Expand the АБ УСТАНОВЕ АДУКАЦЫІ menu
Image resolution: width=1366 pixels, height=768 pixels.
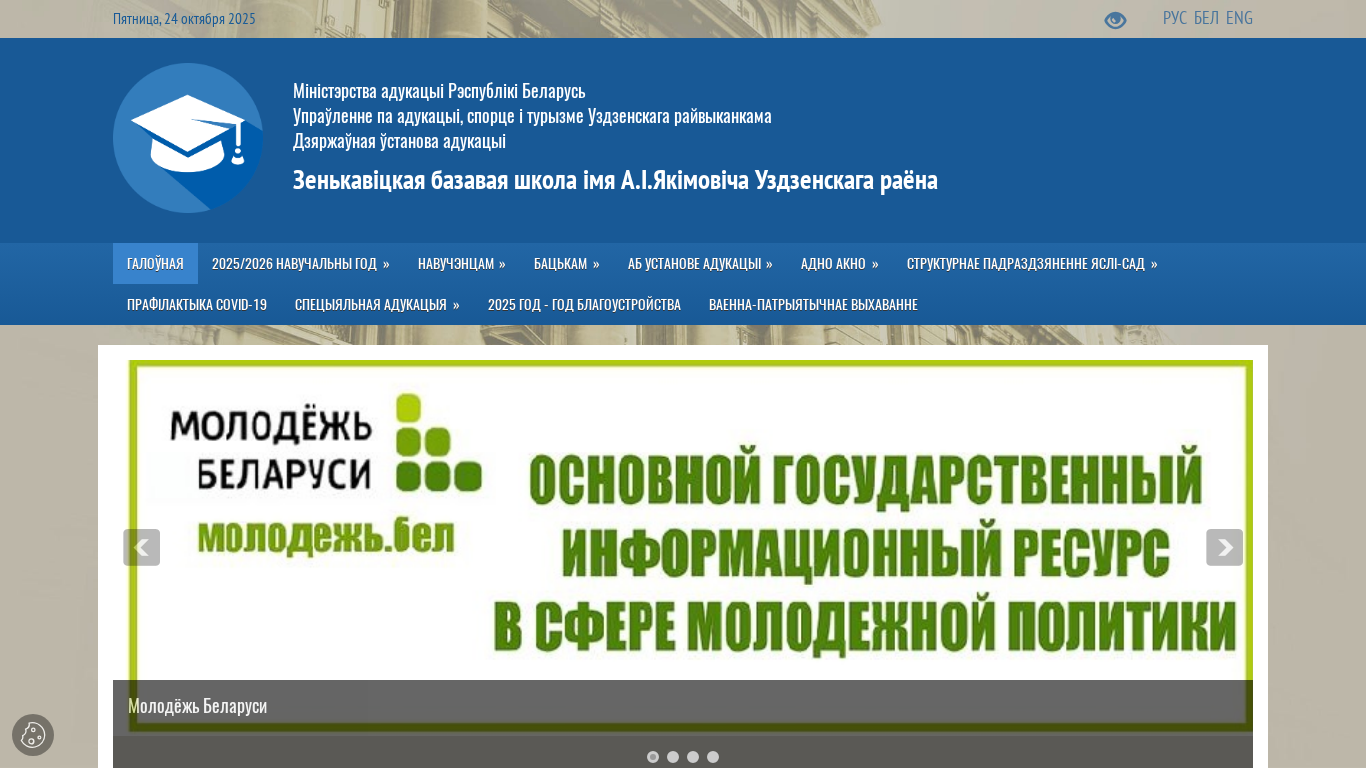click(700, 264)
